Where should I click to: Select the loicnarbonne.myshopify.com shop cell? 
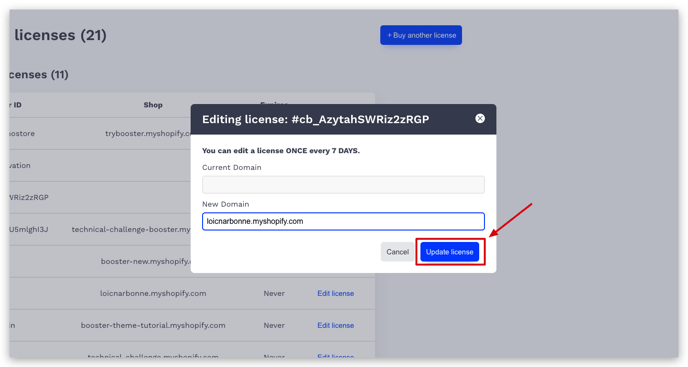[x=153, y=293]
